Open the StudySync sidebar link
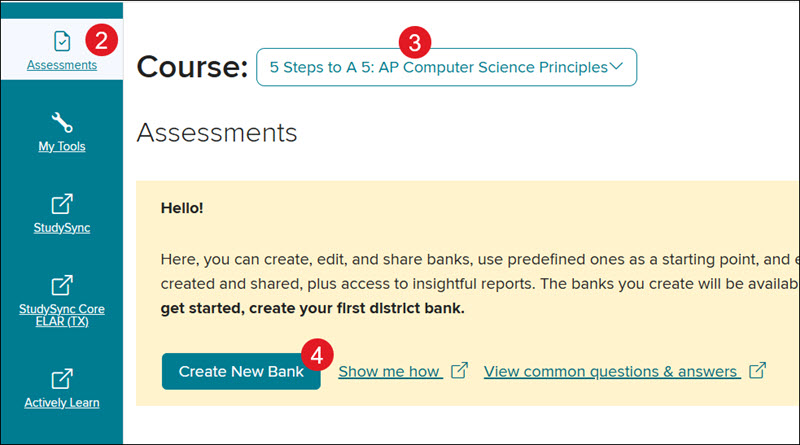The height and width of the screenshot is (445, 800). point(62,228)
